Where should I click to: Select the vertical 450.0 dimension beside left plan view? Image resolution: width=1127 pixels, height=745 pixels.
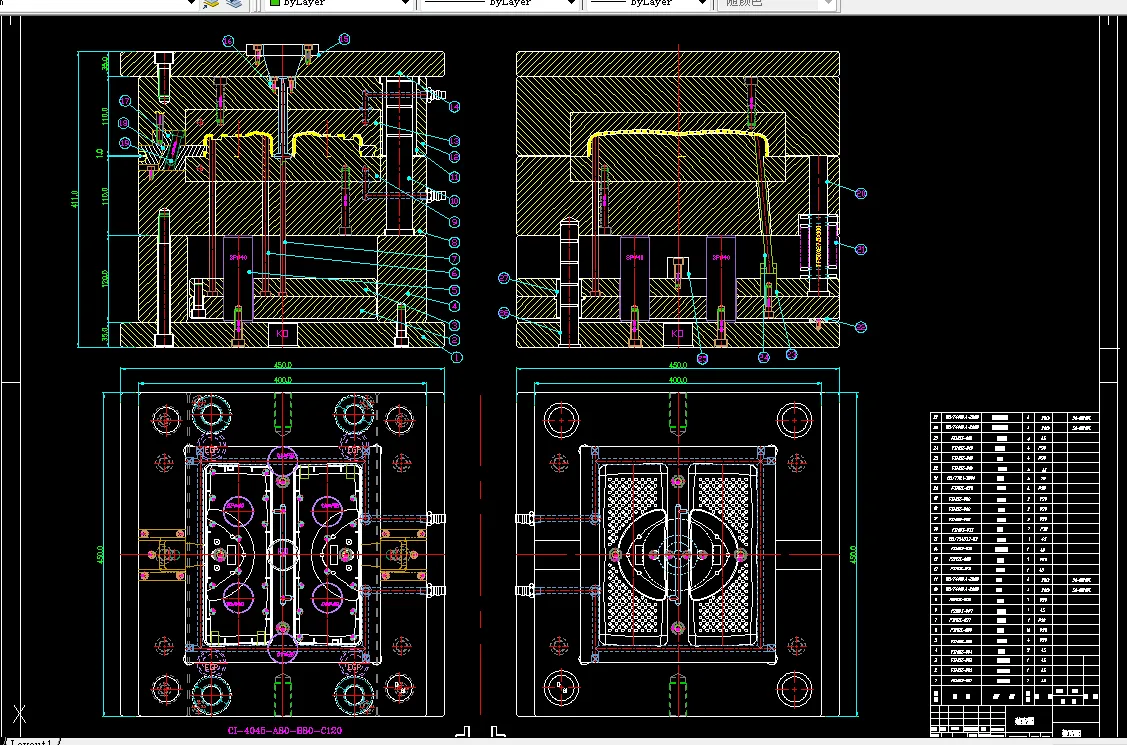pyautogui.click(x=100, y=555)
